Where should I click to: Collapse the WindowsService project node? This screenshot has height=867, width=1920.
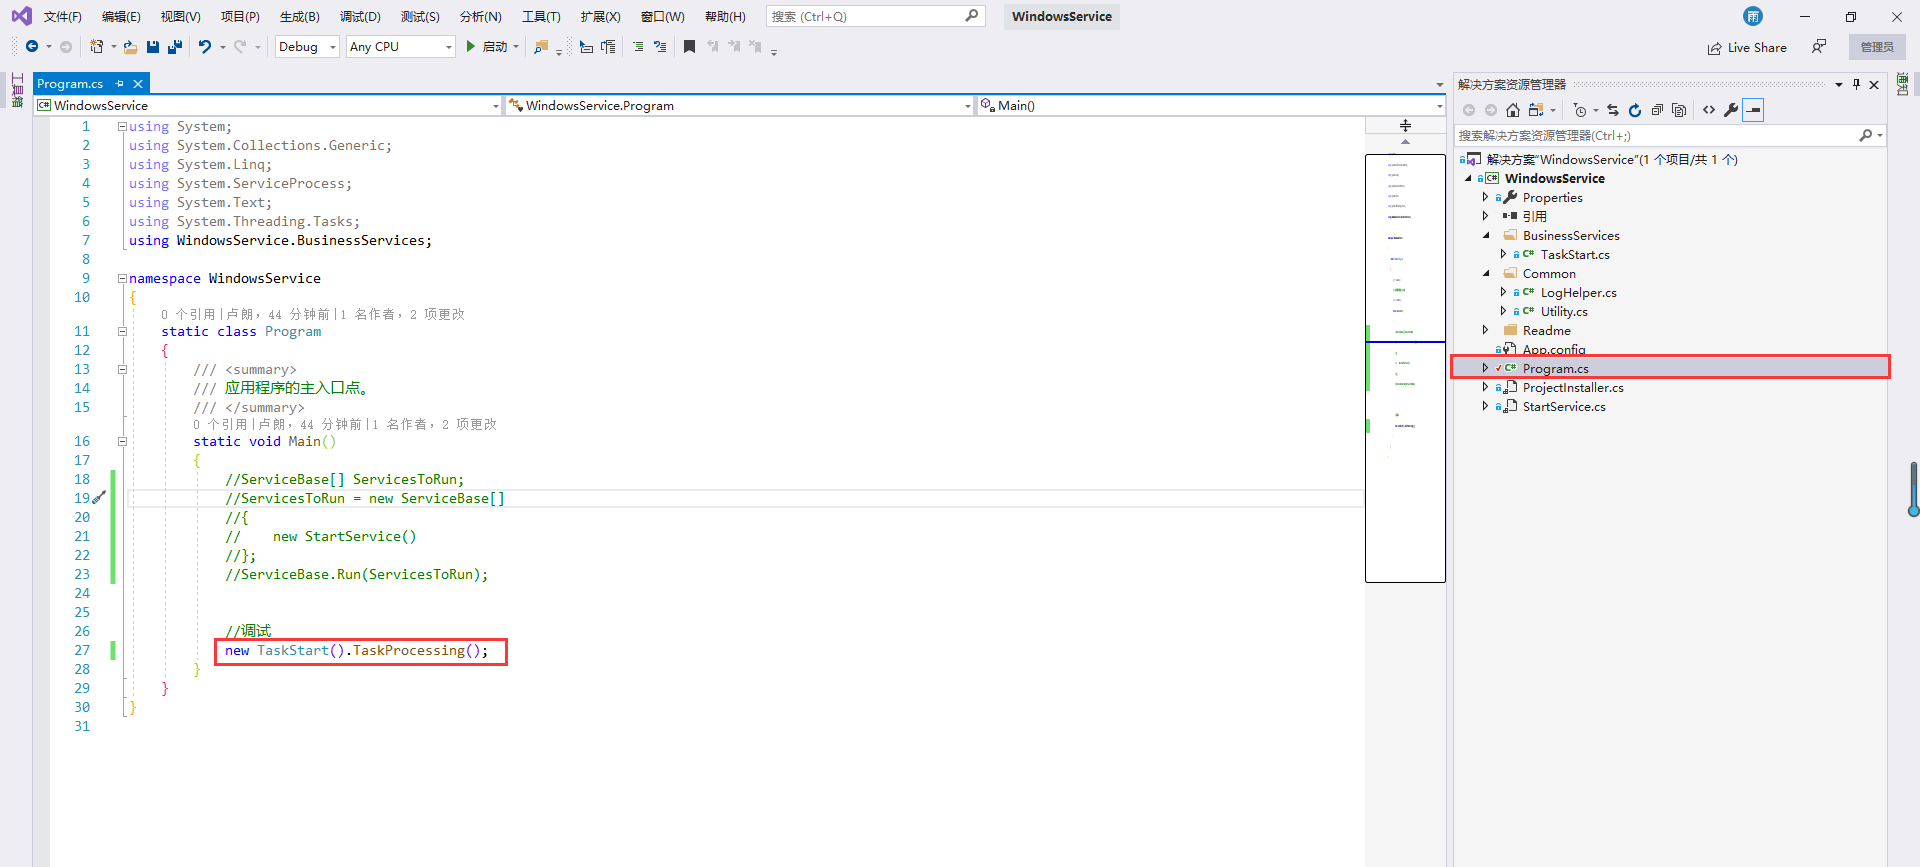(x=1468, y=178)
